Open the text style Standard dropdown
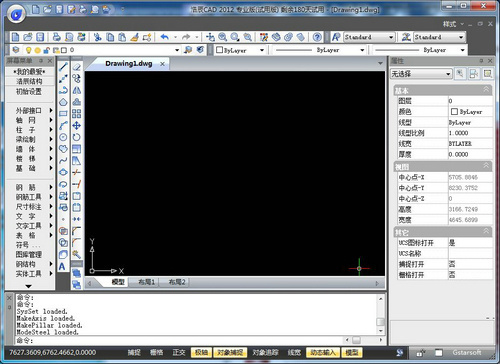Screen dimensions: 500x364 click(x=391, y=37)
